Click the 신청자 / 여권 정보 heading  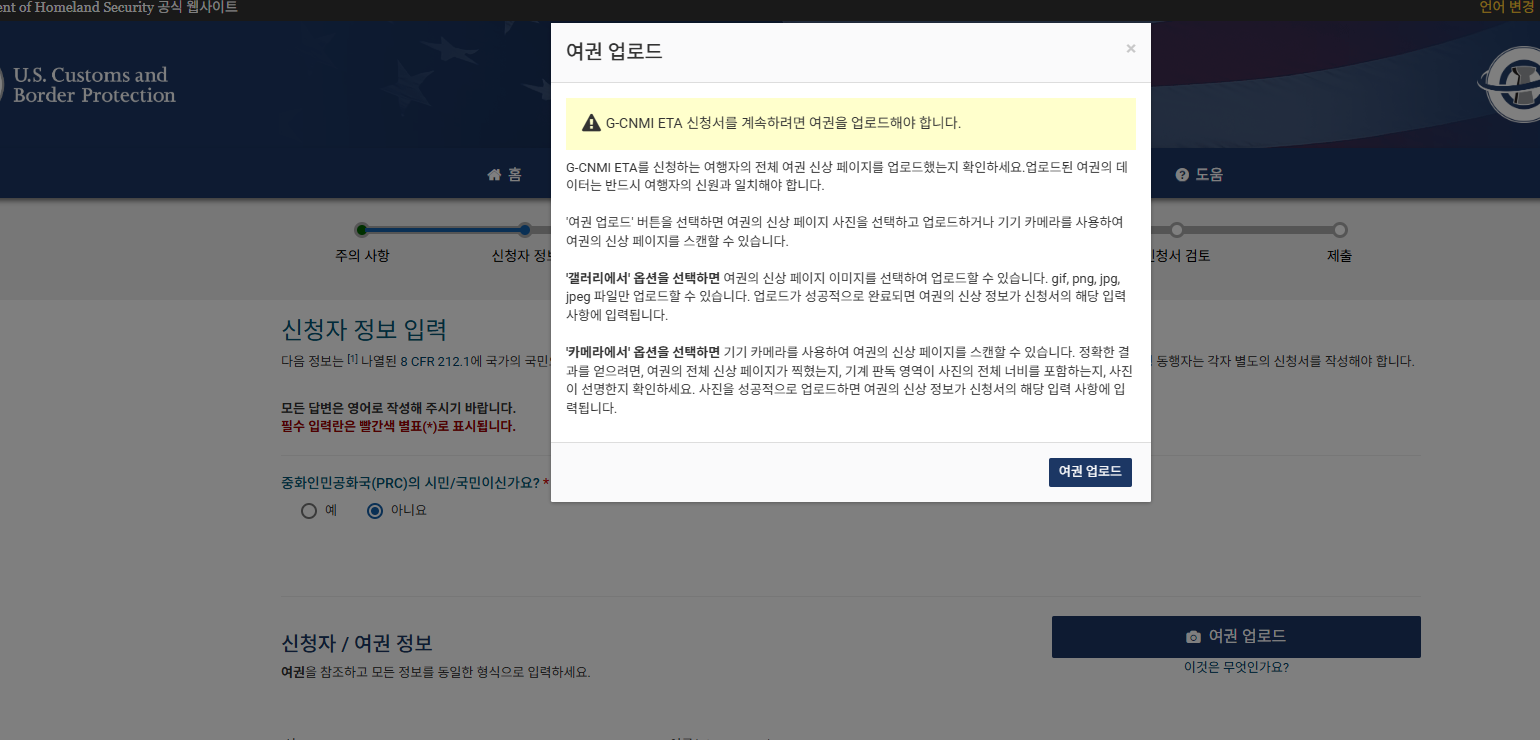tap(357, 643)
